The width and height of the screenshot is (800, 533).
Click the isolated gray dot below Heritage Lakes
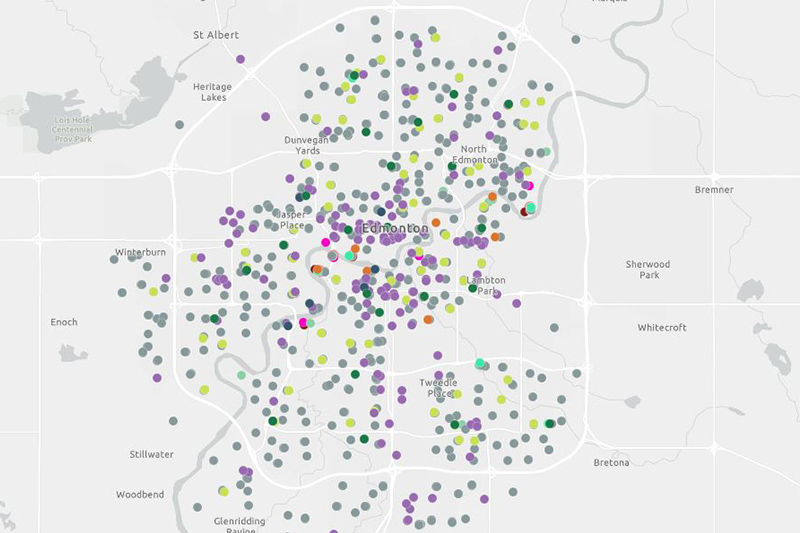click(179, 125)
